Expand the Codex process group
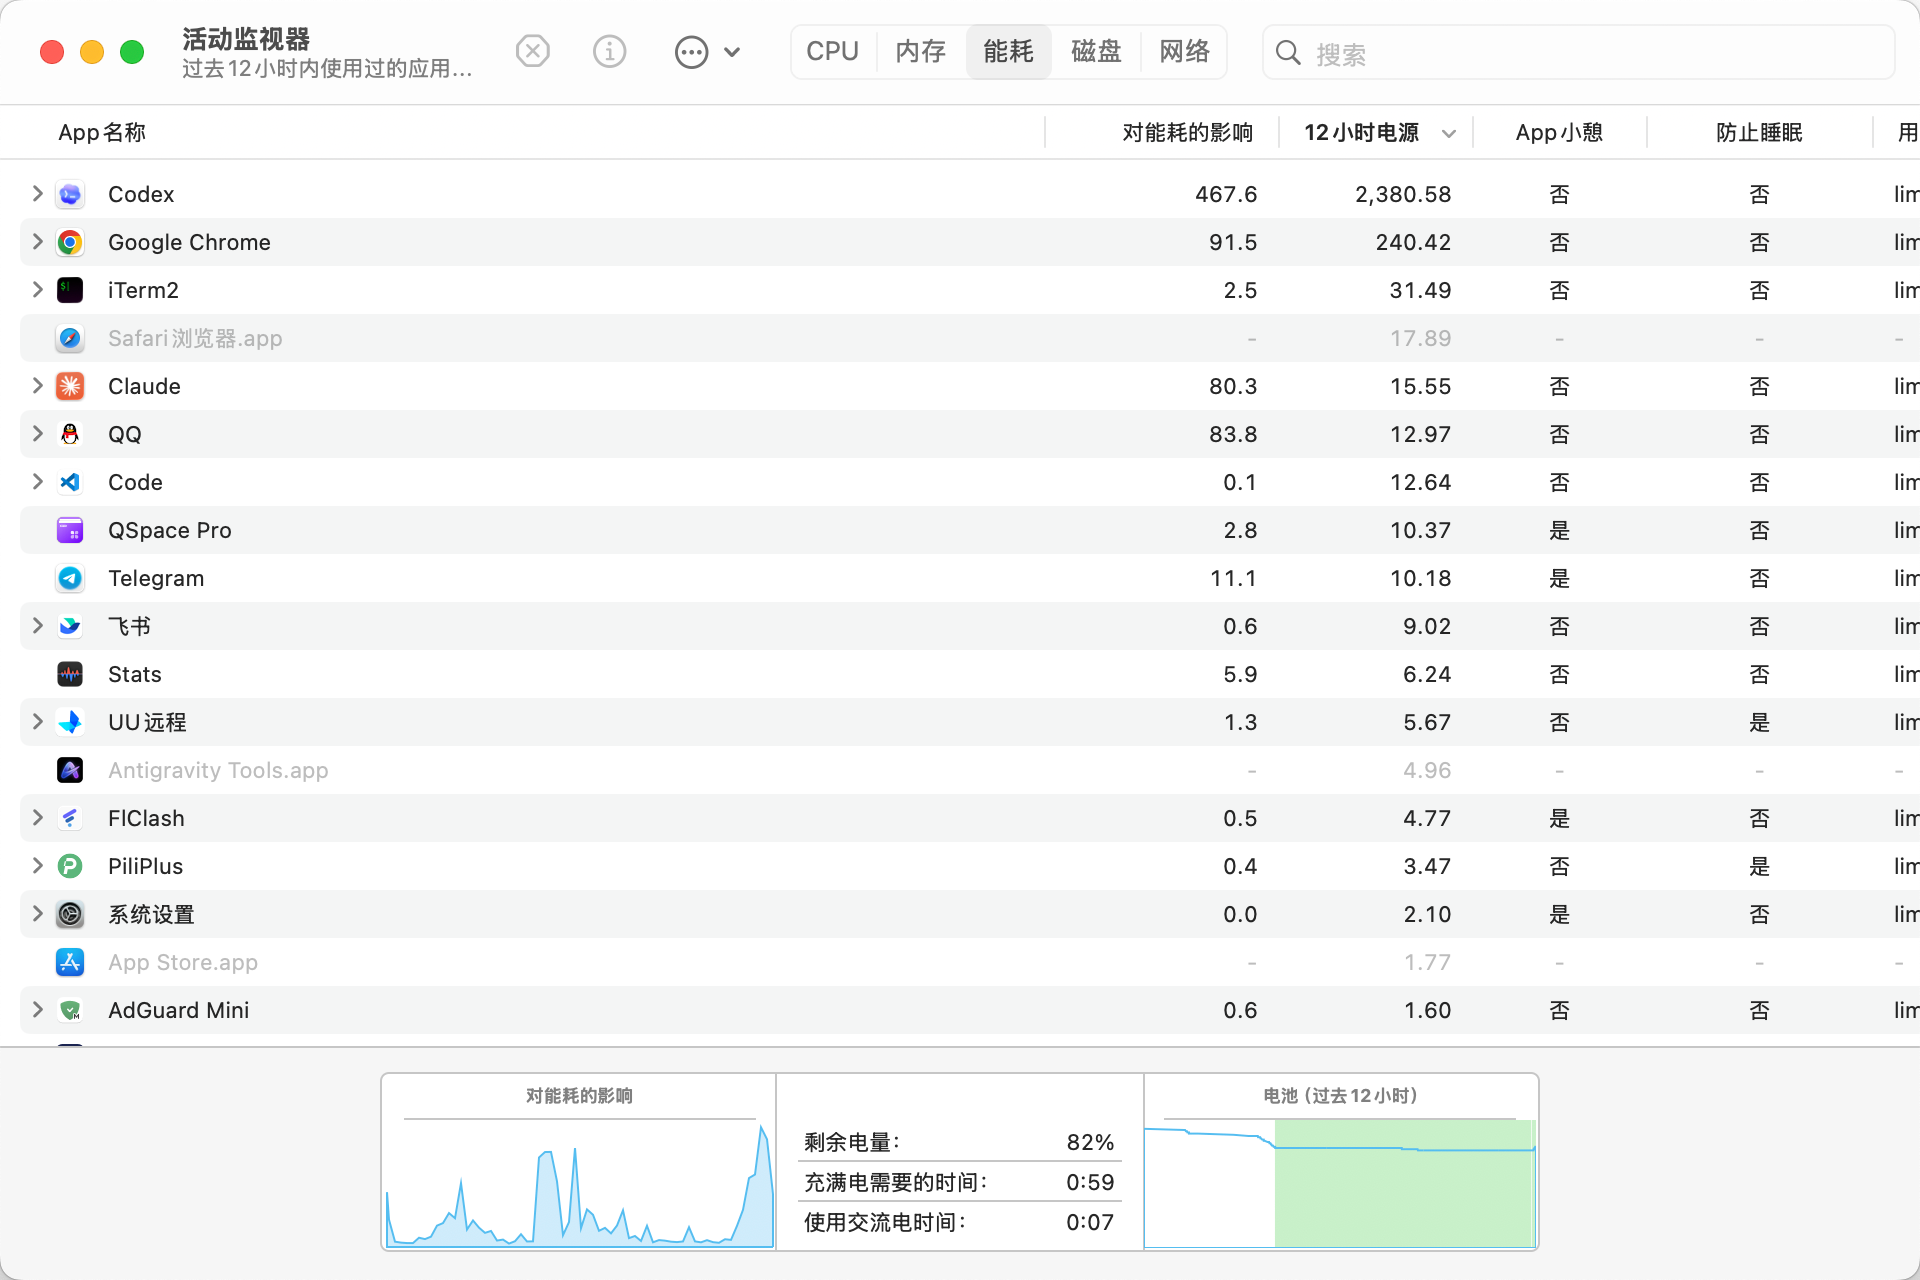The width and height of the screenshot is (1920, 1280). [x=37, y=193]
